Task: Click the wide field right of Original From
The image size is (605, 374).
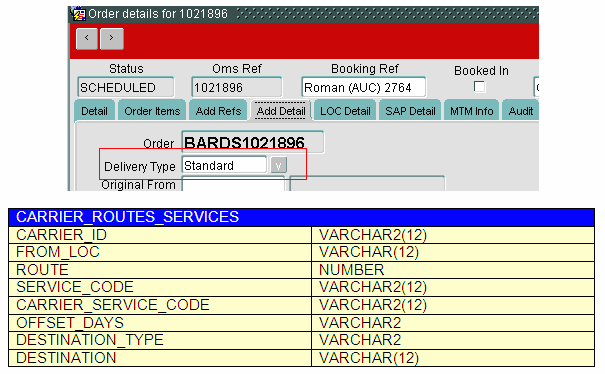Action: point(367,184)
